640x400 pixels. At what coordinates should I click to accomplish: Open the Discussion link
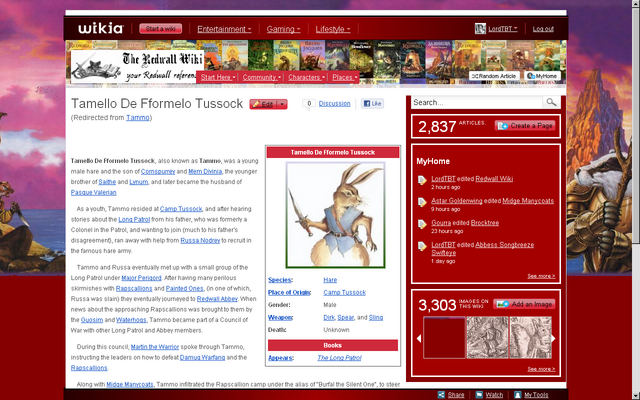[334, 104]
